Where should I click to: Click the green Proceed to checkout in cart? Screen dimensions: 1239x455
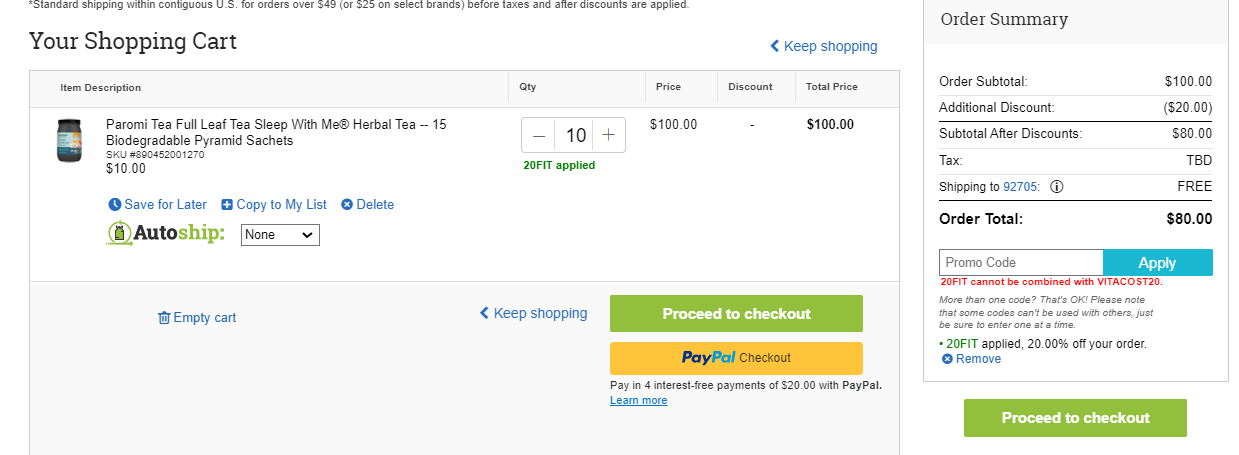(x=736, y=313)
